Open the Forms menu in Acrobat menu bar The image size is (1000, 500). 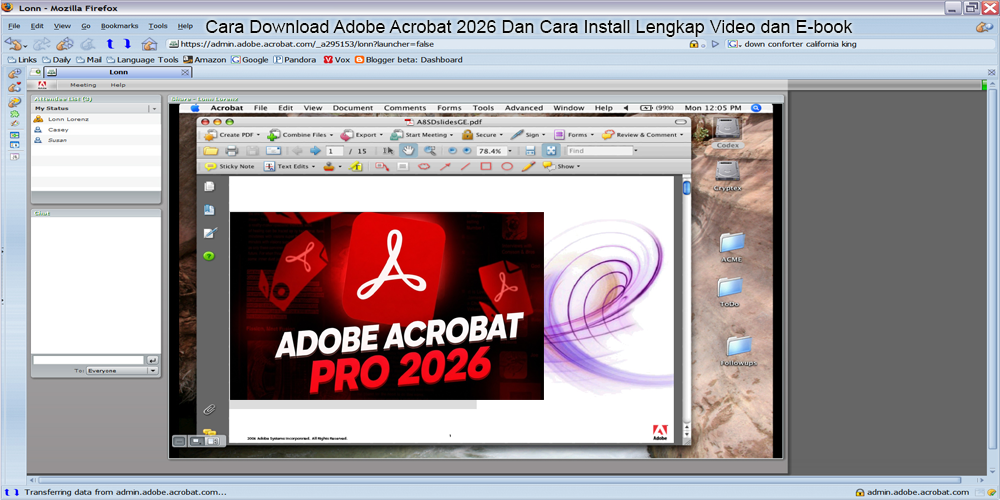click(x=449, y=108)
